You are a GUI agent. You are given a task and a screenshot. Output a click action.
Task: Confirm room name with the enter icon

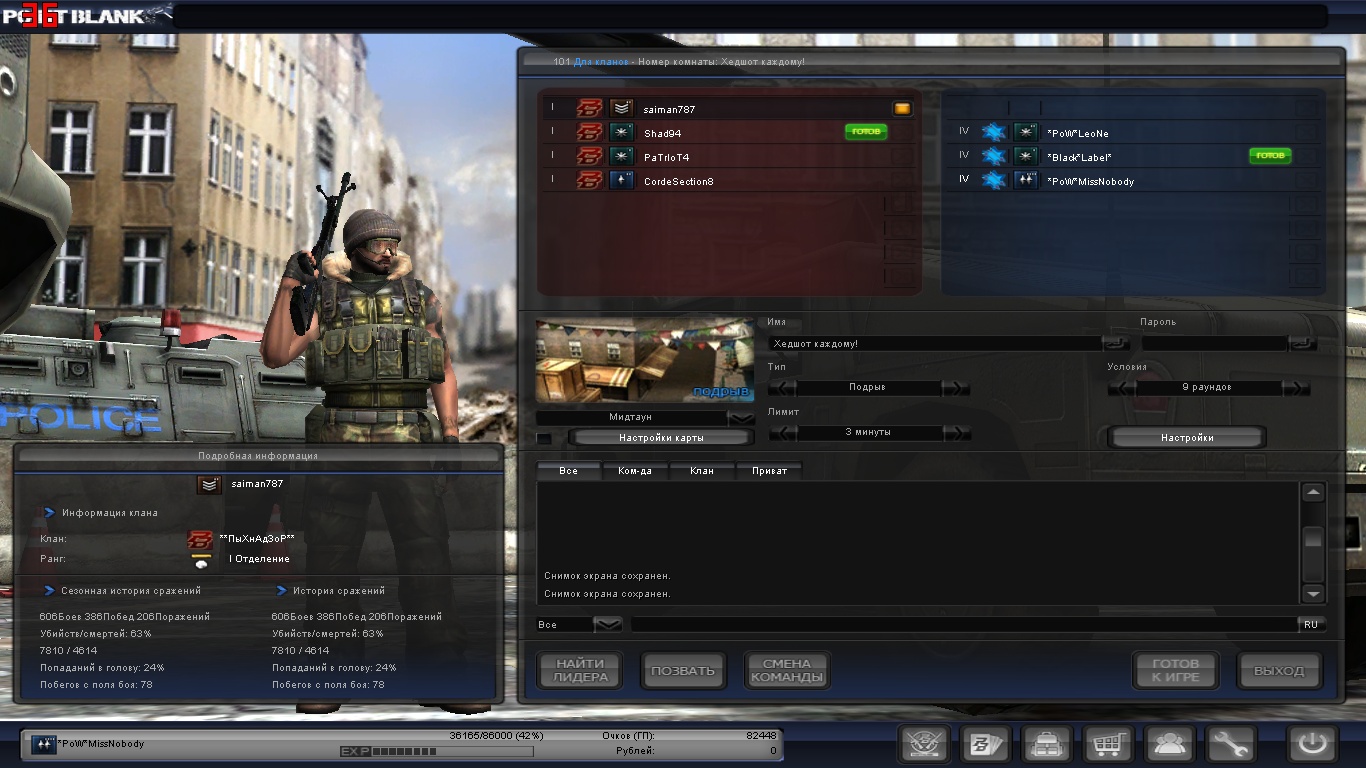click(x=1115, y=343)
